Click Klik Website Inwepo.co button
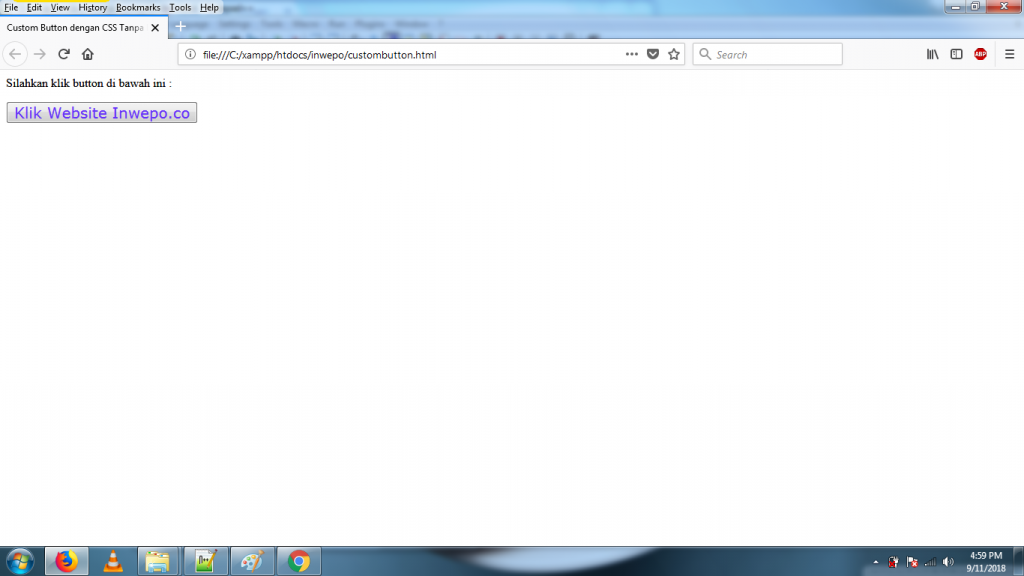1024x576 pixels. coord(102,112)
